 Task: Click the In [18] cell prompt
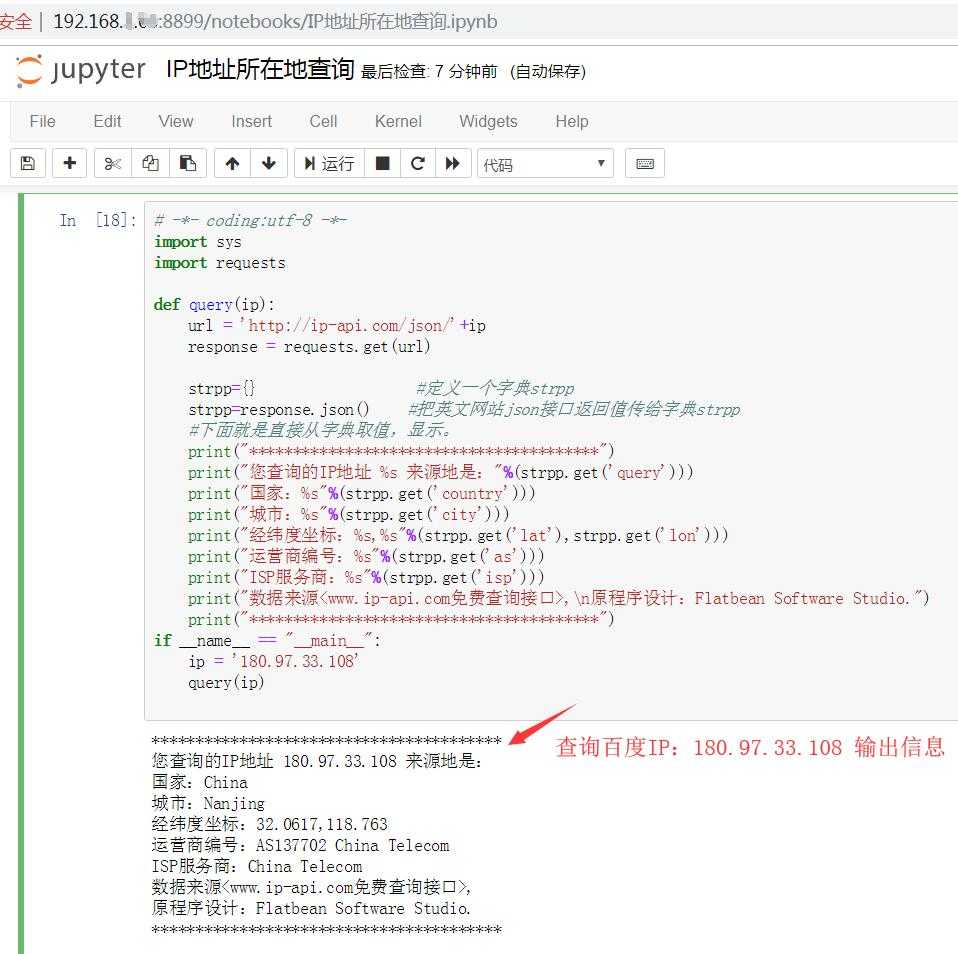tap(97, 220)
